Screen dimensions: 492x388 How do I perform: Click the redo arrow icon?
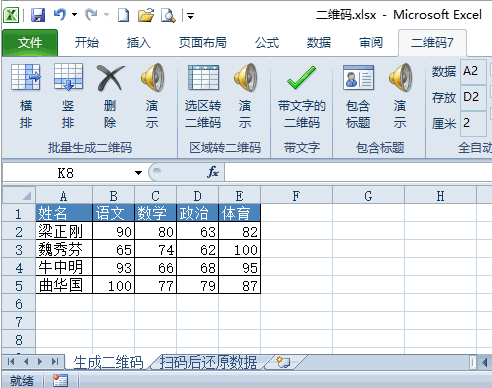point(92,15)
